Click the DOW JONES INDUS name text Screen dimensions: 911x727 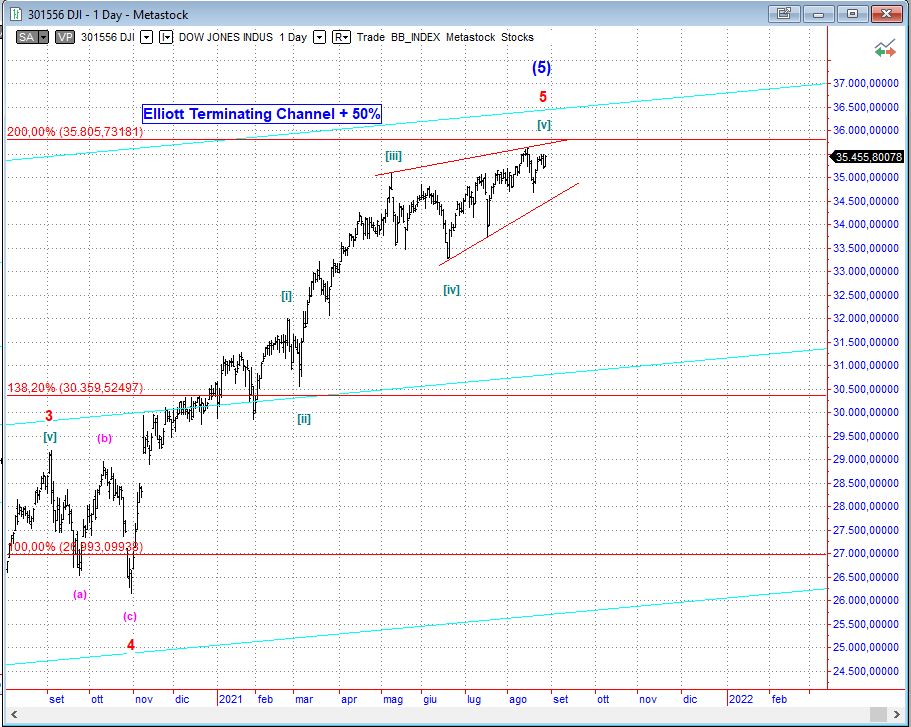(x=225, y=37)
